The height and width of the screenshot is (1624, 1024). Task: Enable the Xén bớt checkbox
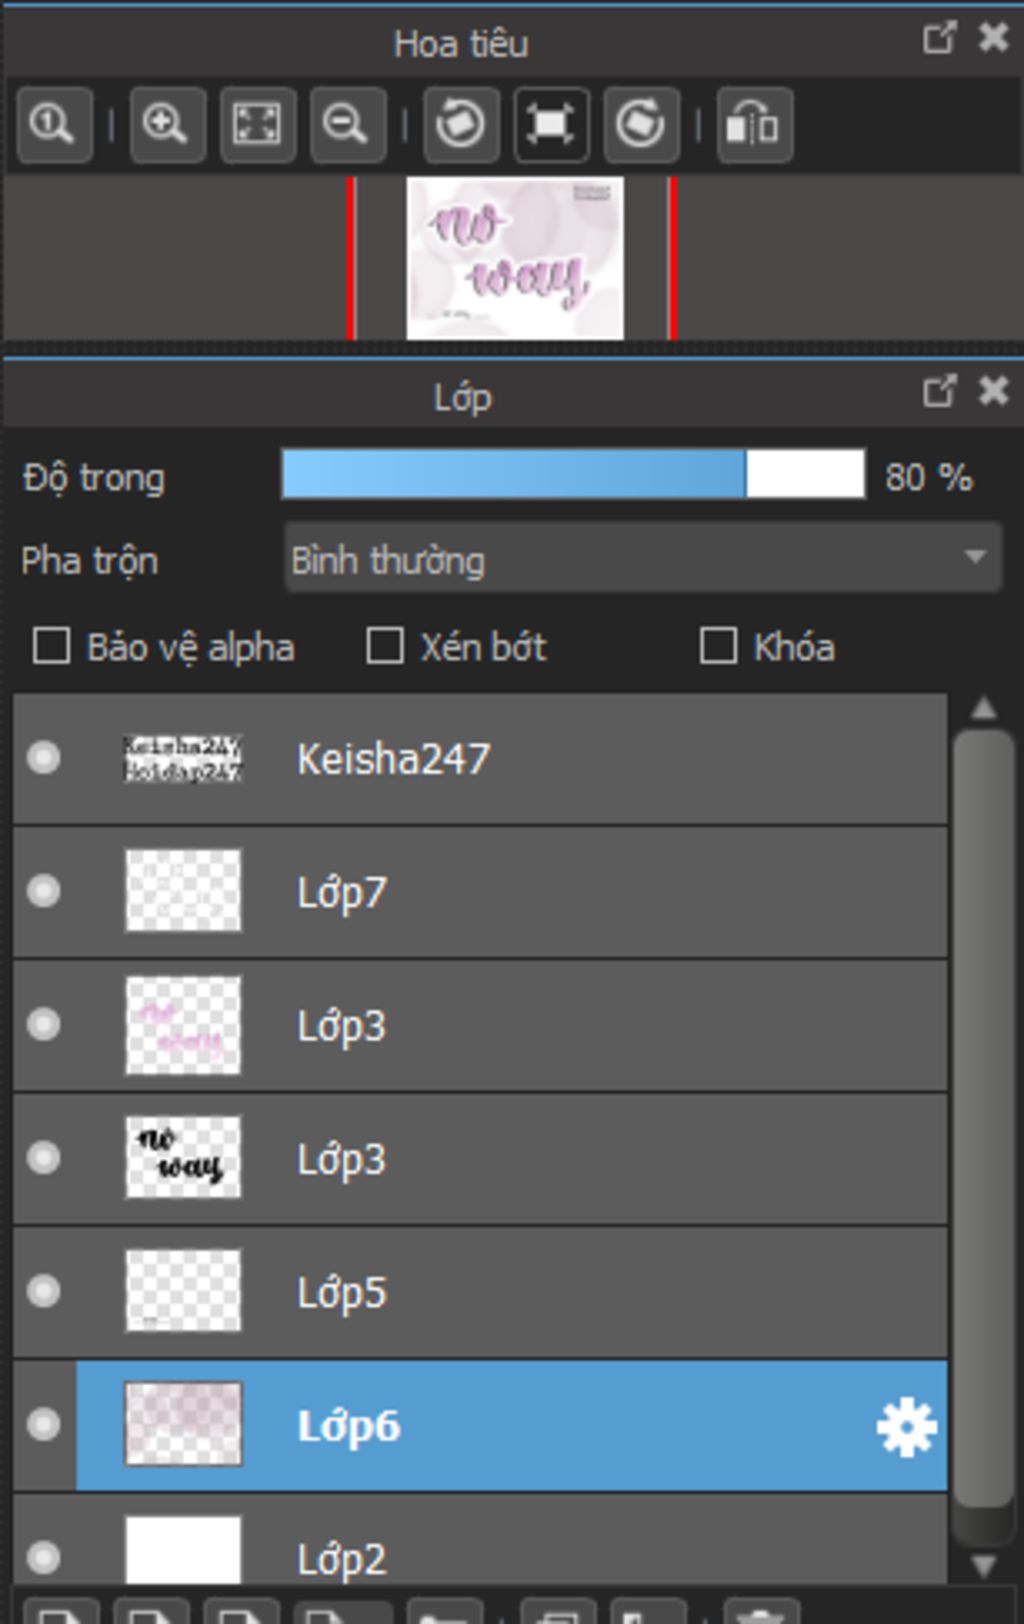click(x=385, y=646)
